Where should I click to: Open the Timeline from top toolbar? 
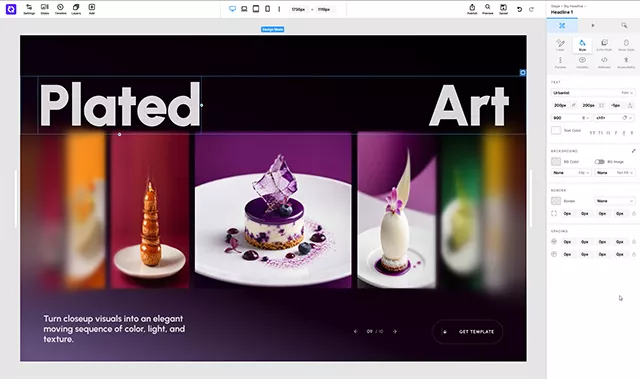point(60,9)
